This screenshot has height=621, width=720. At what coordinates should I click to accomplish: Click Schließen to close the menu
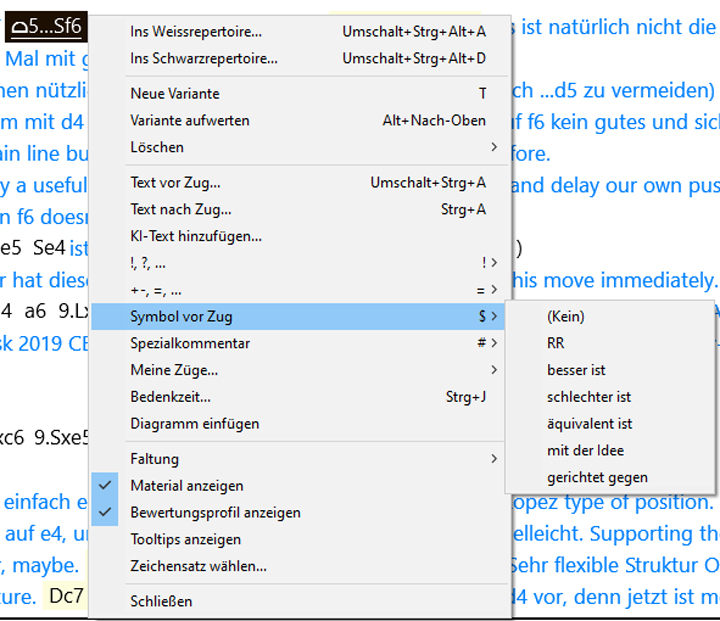pyautogui.click(x=161, y=602)
